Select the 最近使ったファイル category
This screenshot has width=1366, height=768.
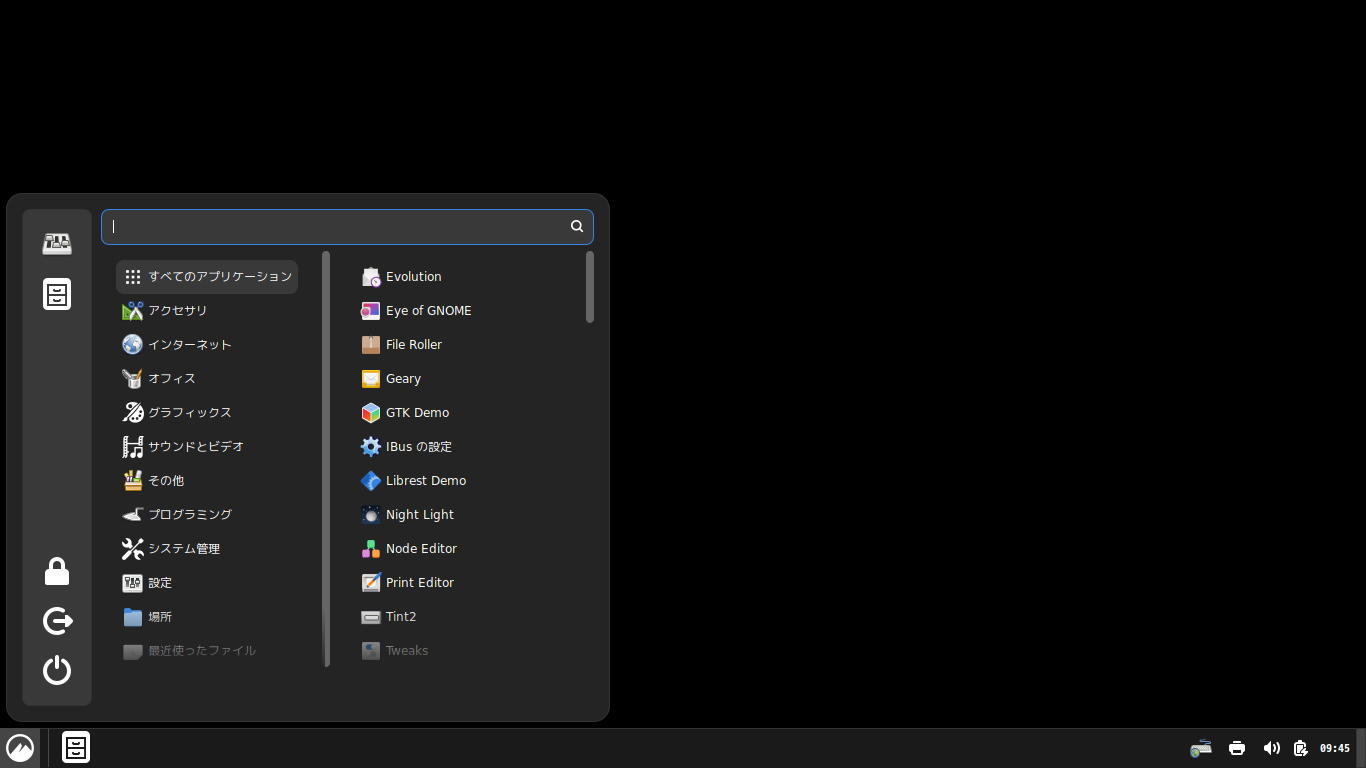click(207, 651)
